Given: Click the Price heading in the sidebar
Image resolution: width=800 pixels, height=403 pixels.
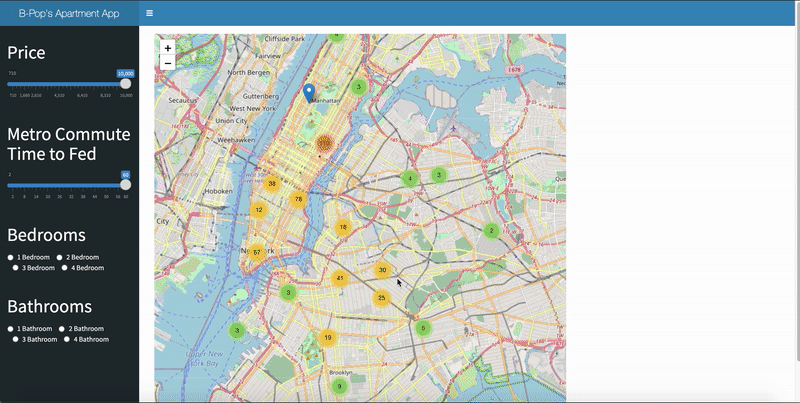Looking at the screenshot, I should 26,53.
